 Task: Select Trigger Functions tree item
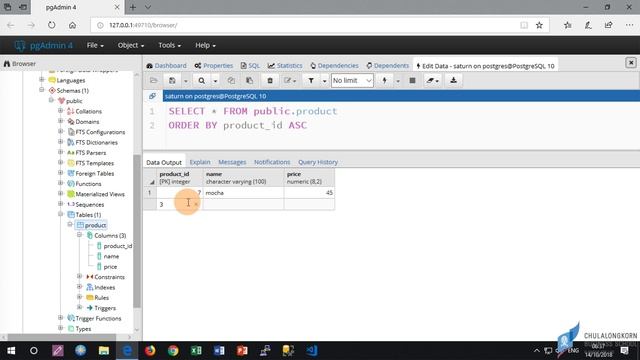94,318
